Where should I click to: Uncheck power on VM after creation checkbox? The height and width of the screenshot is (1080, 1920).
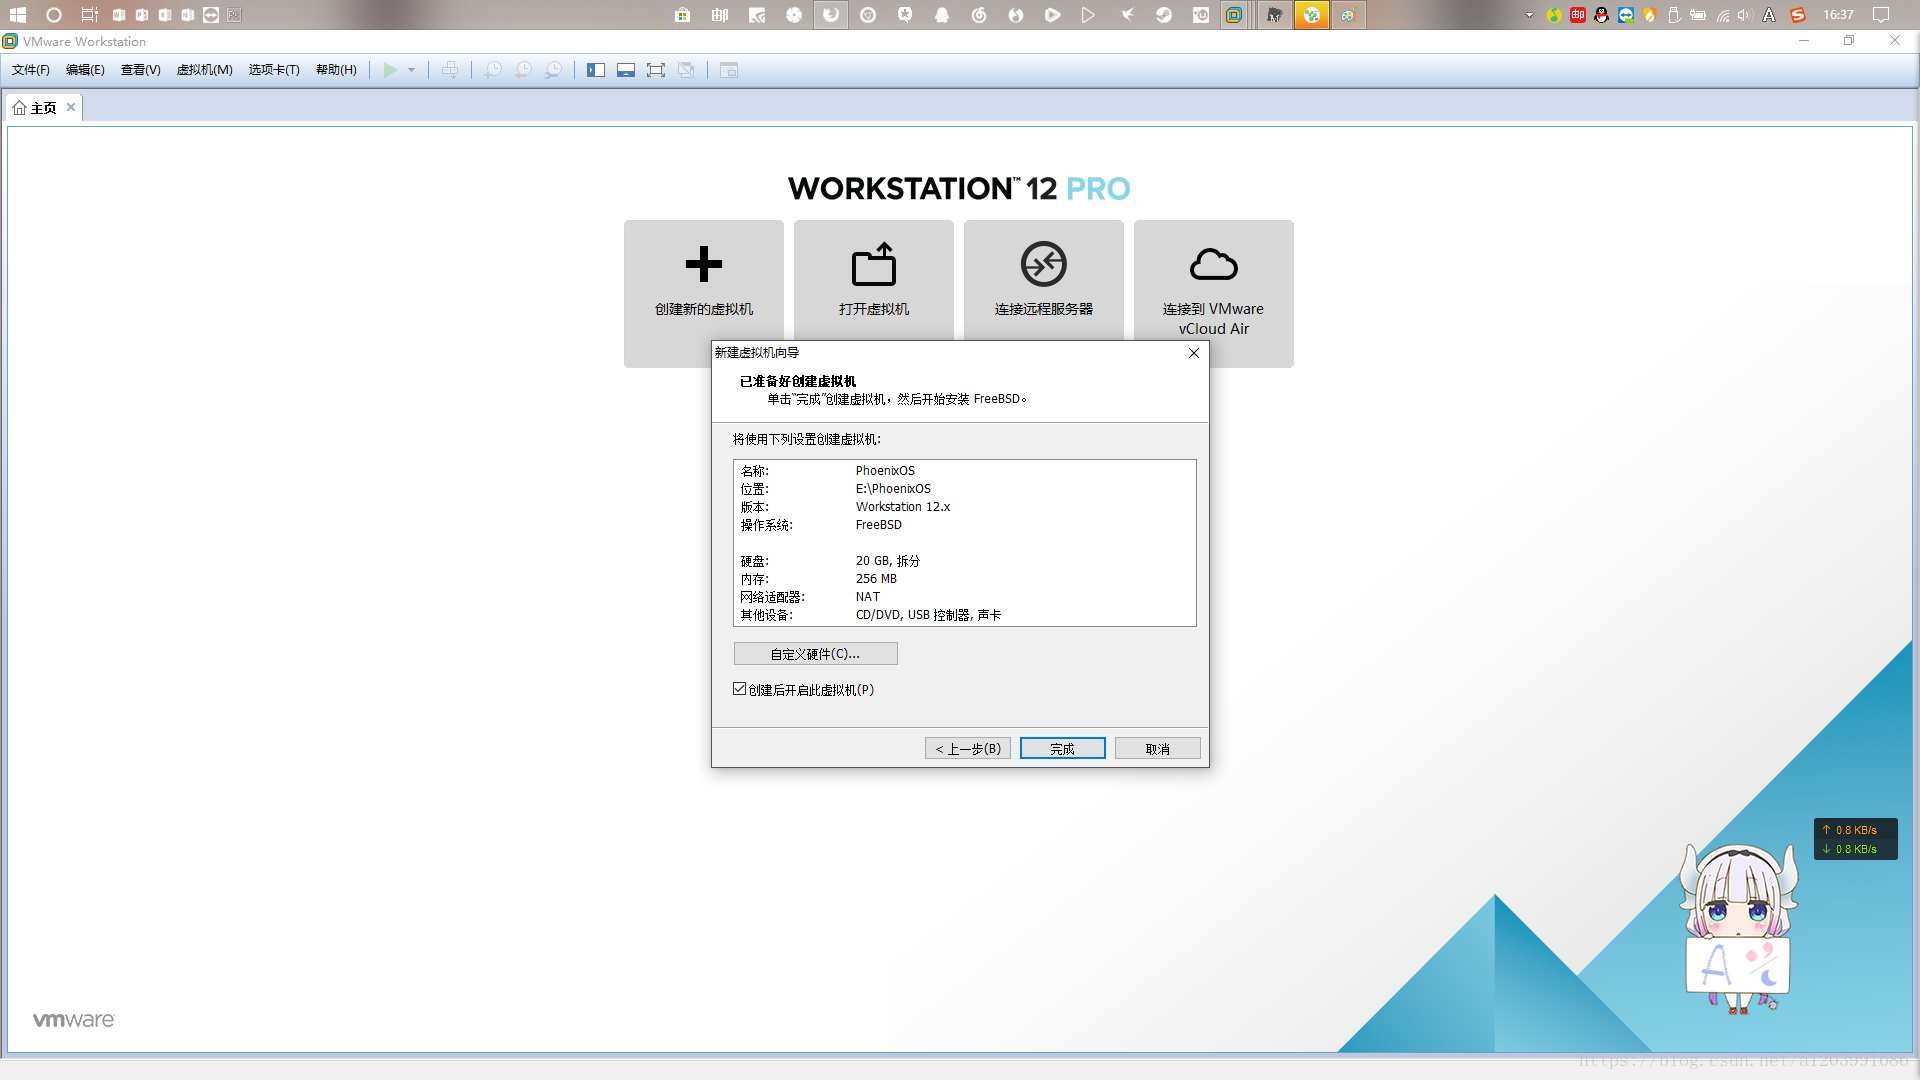click(740, 689)
